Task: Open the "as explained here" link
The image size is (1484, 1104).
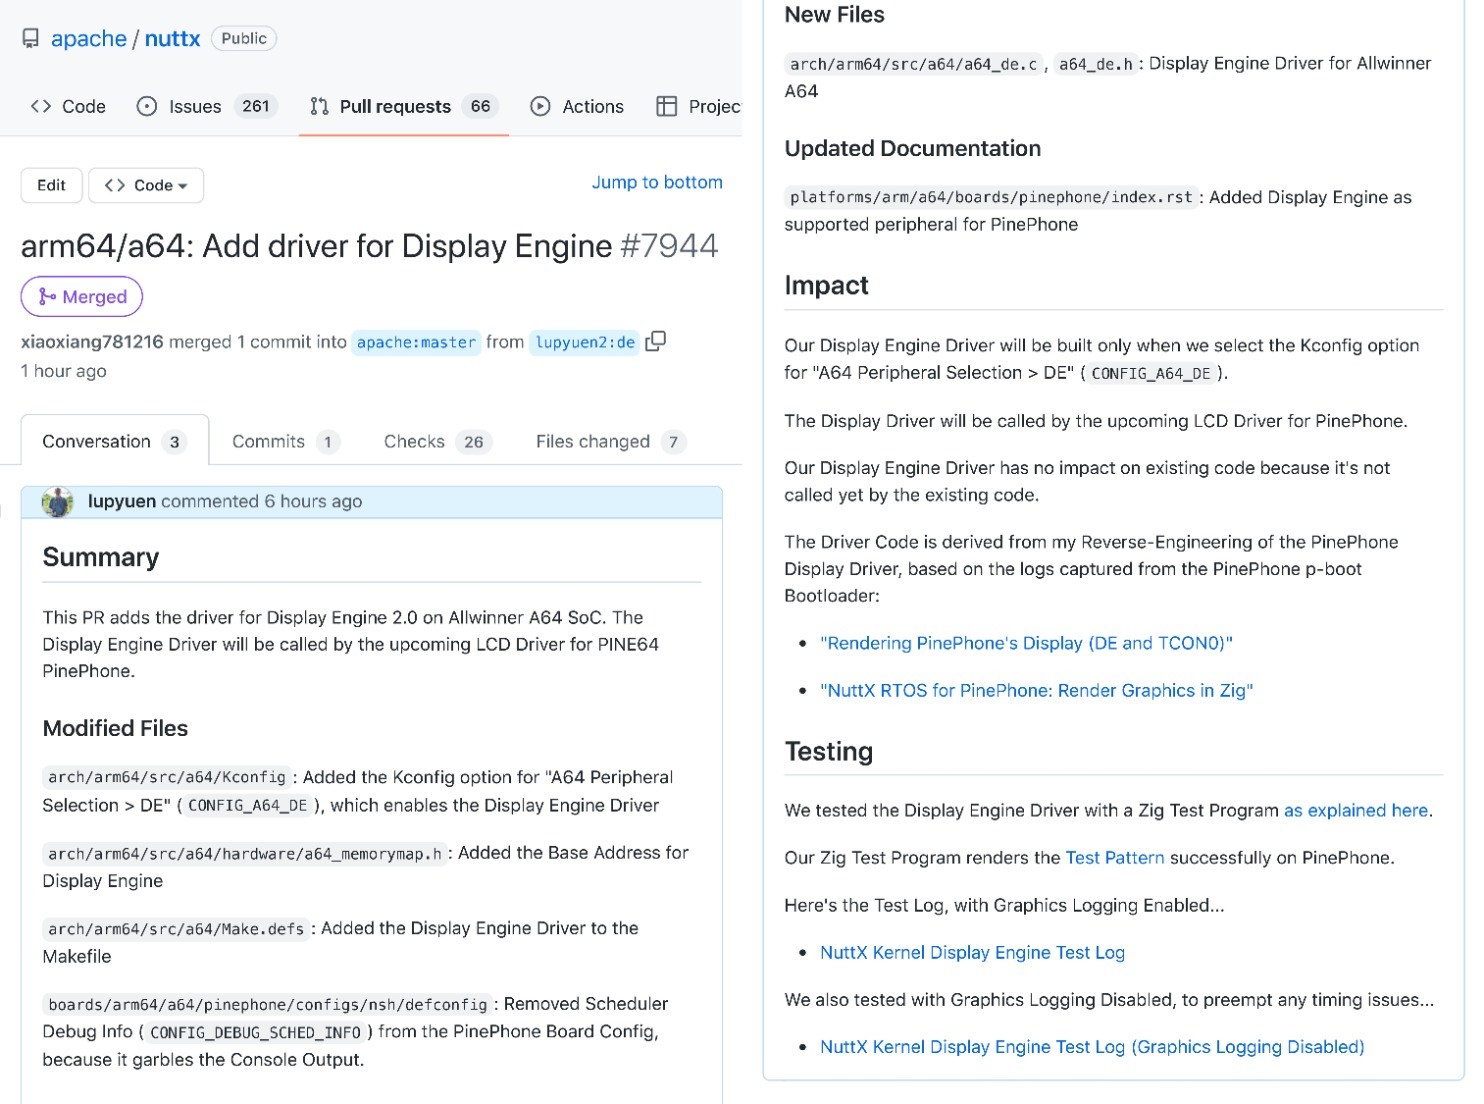Action: coord(1355,811)
